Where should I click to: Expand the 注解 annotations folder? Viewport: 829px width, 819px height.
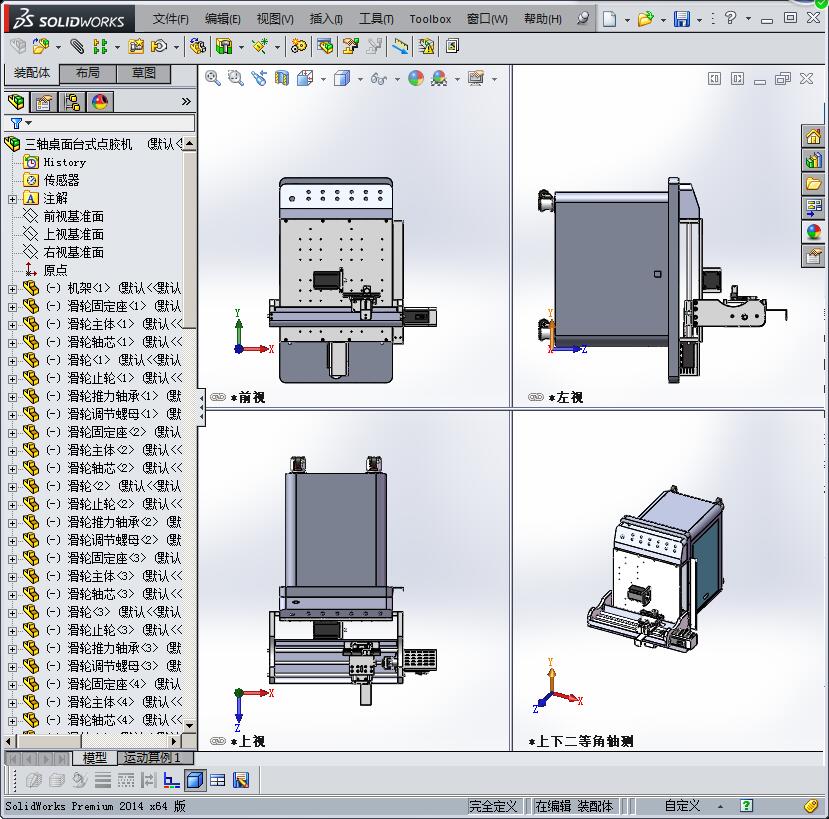[x=12, y=198]
